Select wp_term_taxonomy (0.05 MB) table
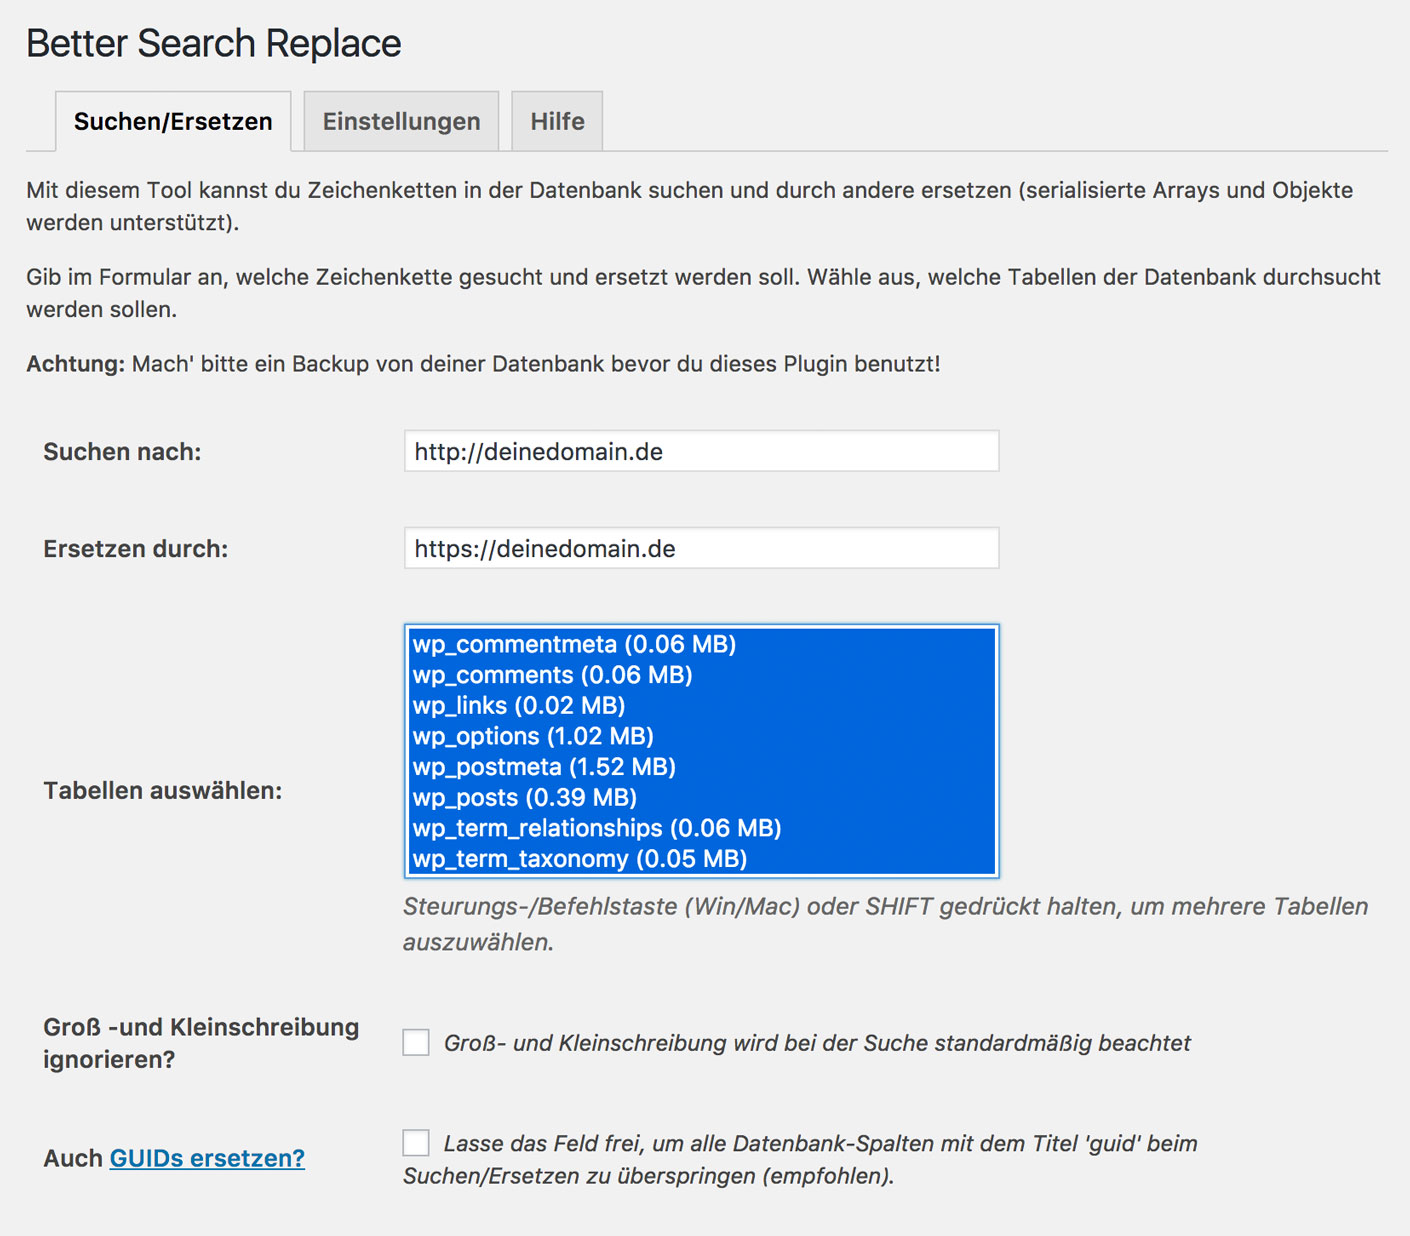This screenshot has height=1236, width=1410. [x=701, y=859]
